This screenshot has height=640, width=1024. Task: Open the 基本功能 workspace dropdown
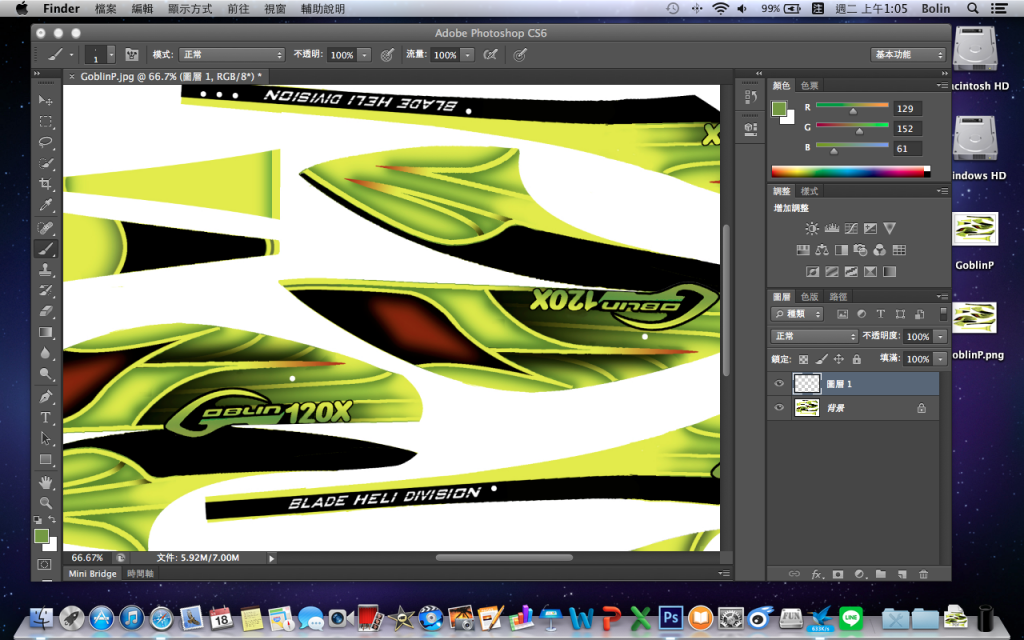[908, 55]
